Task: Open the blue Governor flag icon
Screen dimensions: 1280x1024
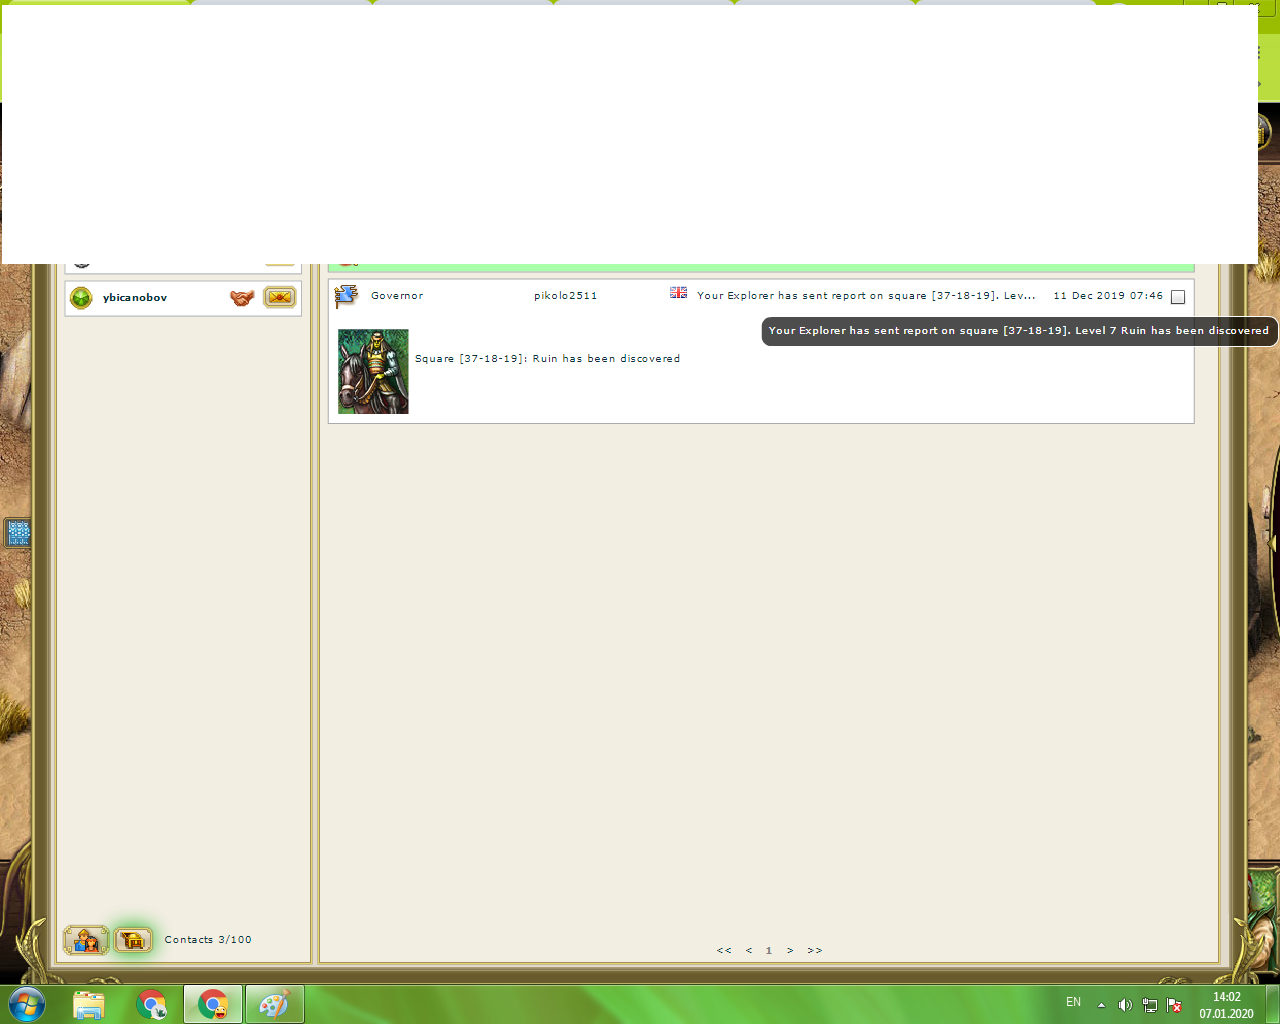Action: pyautogui.click(x=346, y=296)
